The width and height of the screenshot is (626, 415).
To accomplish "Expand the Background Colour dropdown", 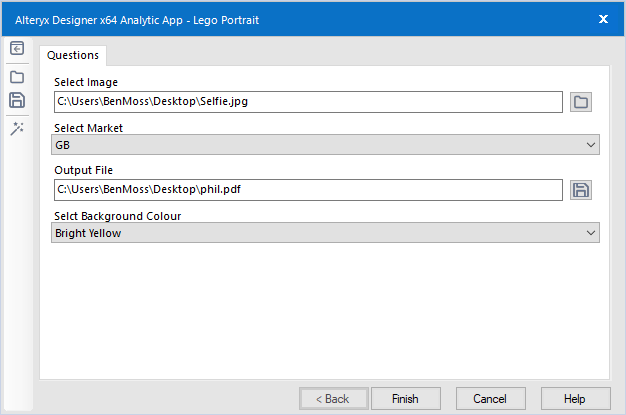I will coord(326,233).
